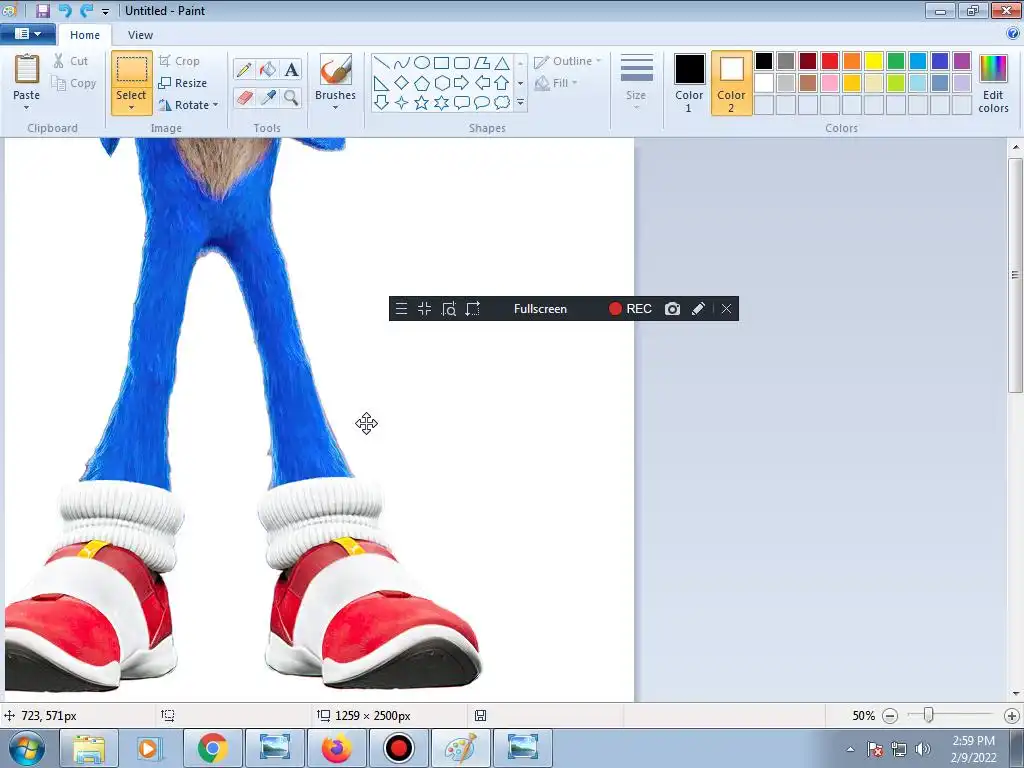Open Edit colors dialog
Image resolution: width=1024 pixels, height=768 pixels.
[993, 84]
